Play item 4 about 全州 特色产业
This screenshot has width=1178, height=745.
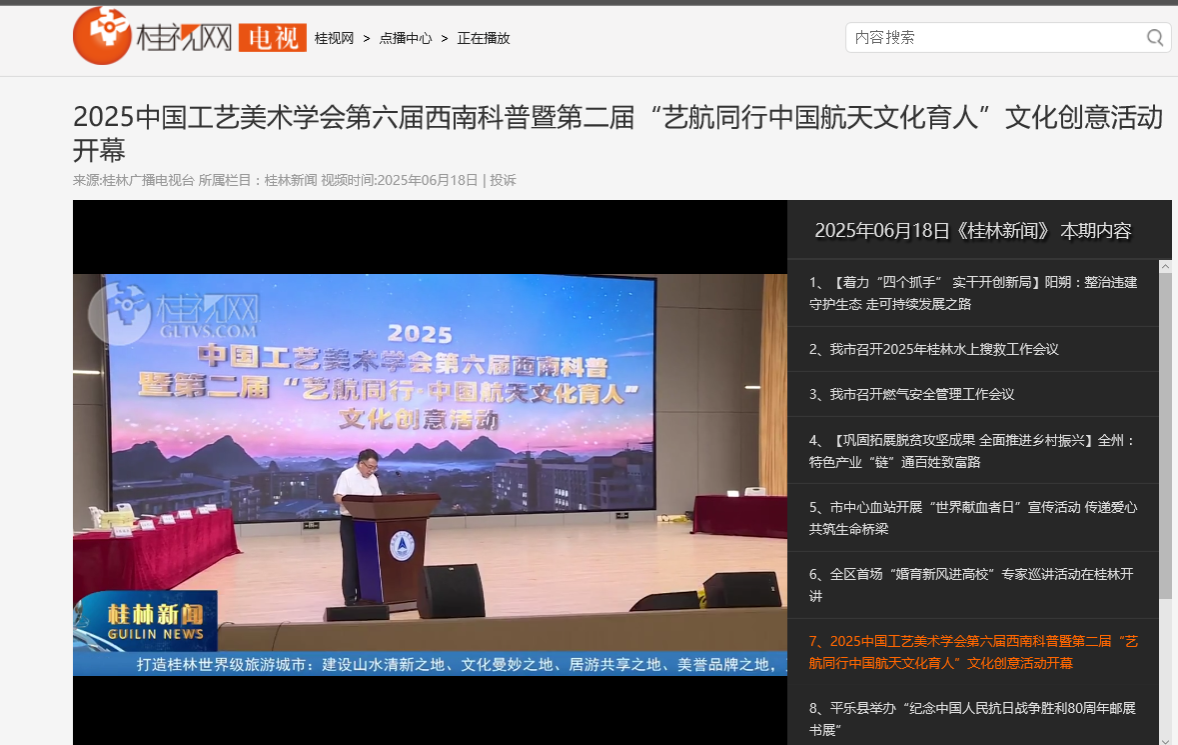click(972, 451)
